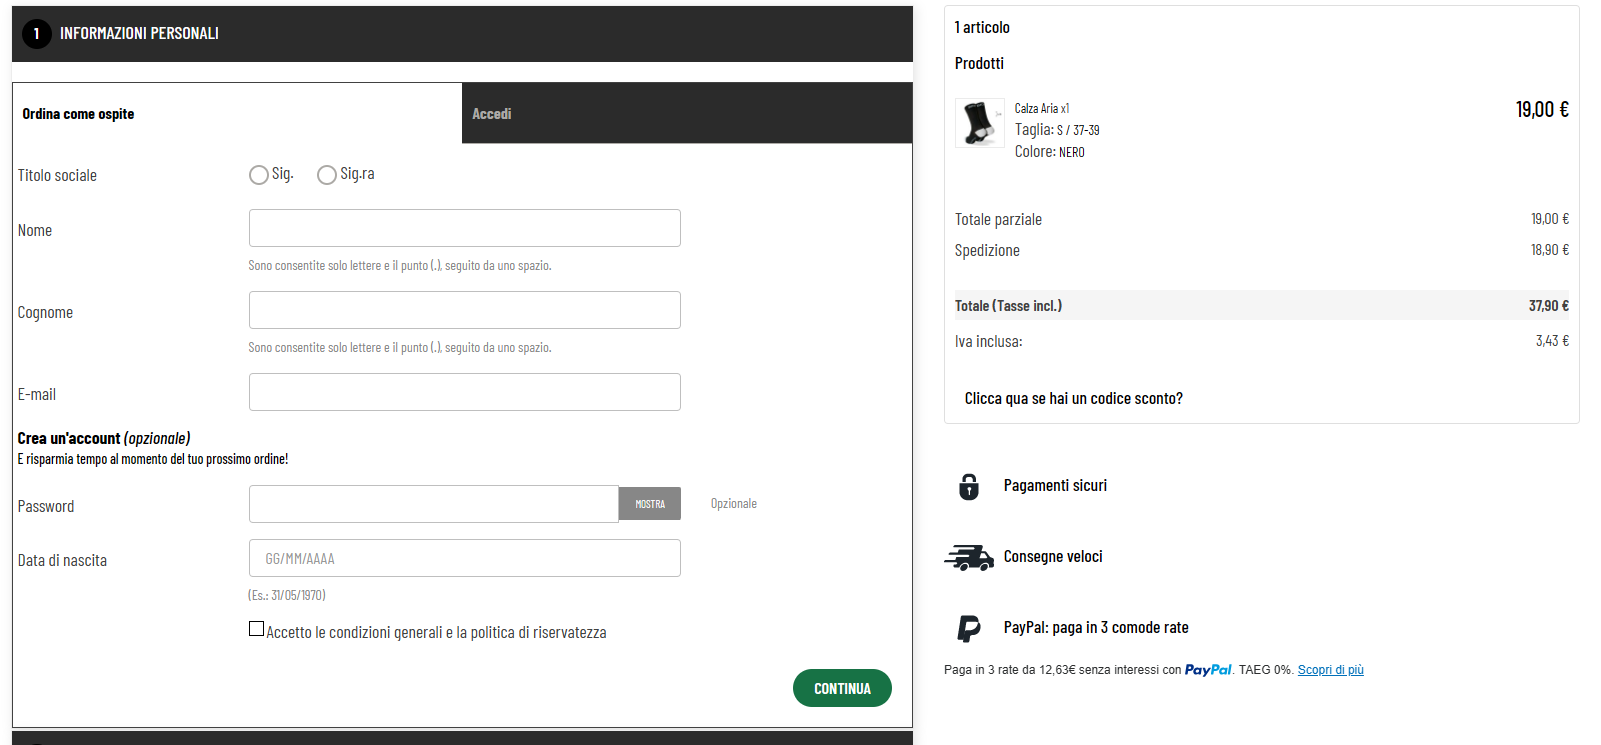This screenshot has width=1601, height=745.
Task: Click the Data di nascita field
Action: (465, 558)
